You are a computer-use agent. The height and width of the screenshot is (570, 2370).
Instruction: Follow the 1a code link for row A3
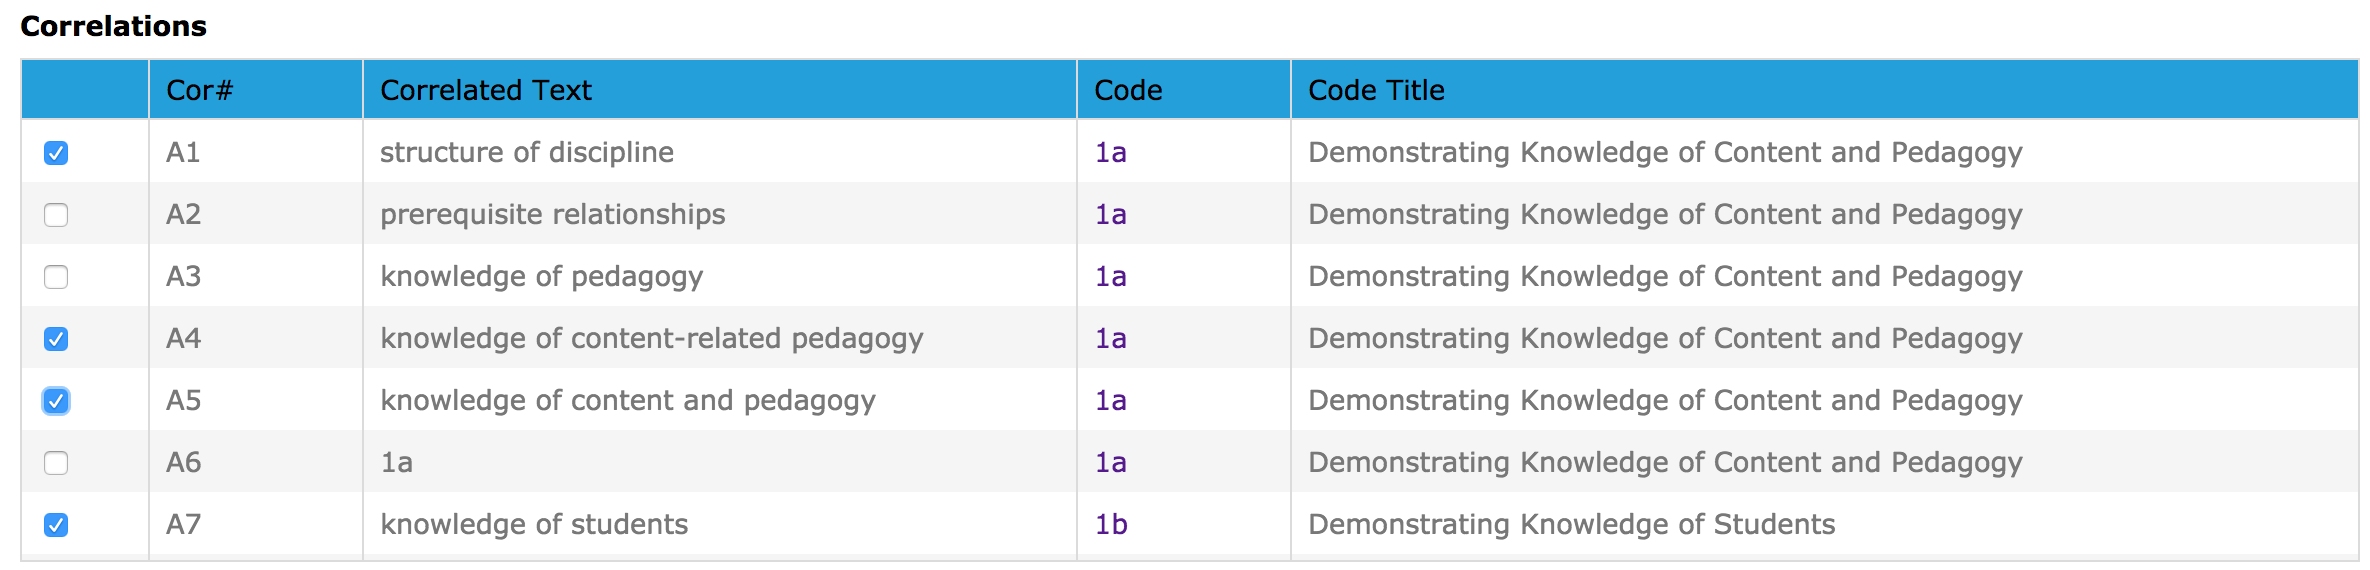1110,276
